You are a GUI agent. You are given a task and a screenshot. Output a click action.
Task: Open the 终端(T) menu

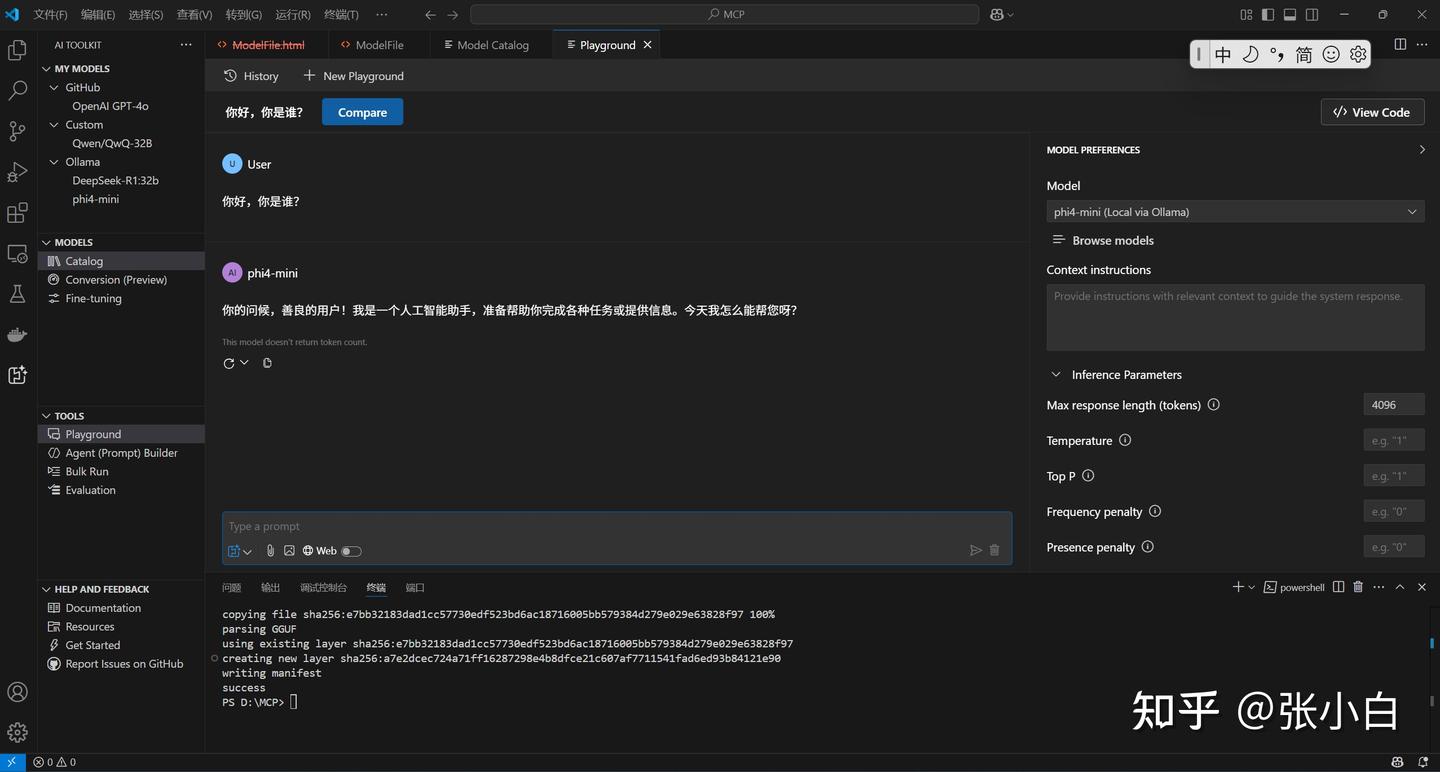341,15
